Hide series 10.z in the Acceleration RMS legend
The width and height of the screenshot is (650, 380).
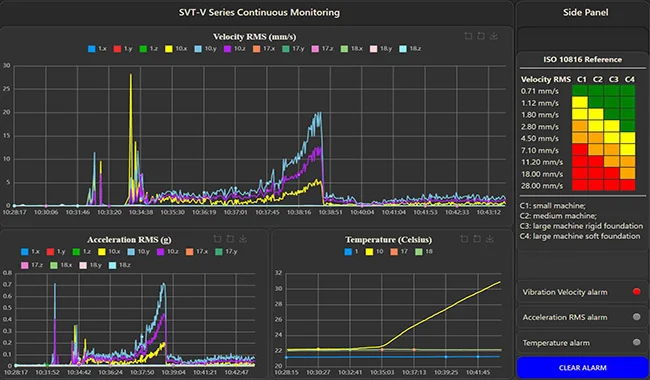pyautogui.click(x=168, y=252)
